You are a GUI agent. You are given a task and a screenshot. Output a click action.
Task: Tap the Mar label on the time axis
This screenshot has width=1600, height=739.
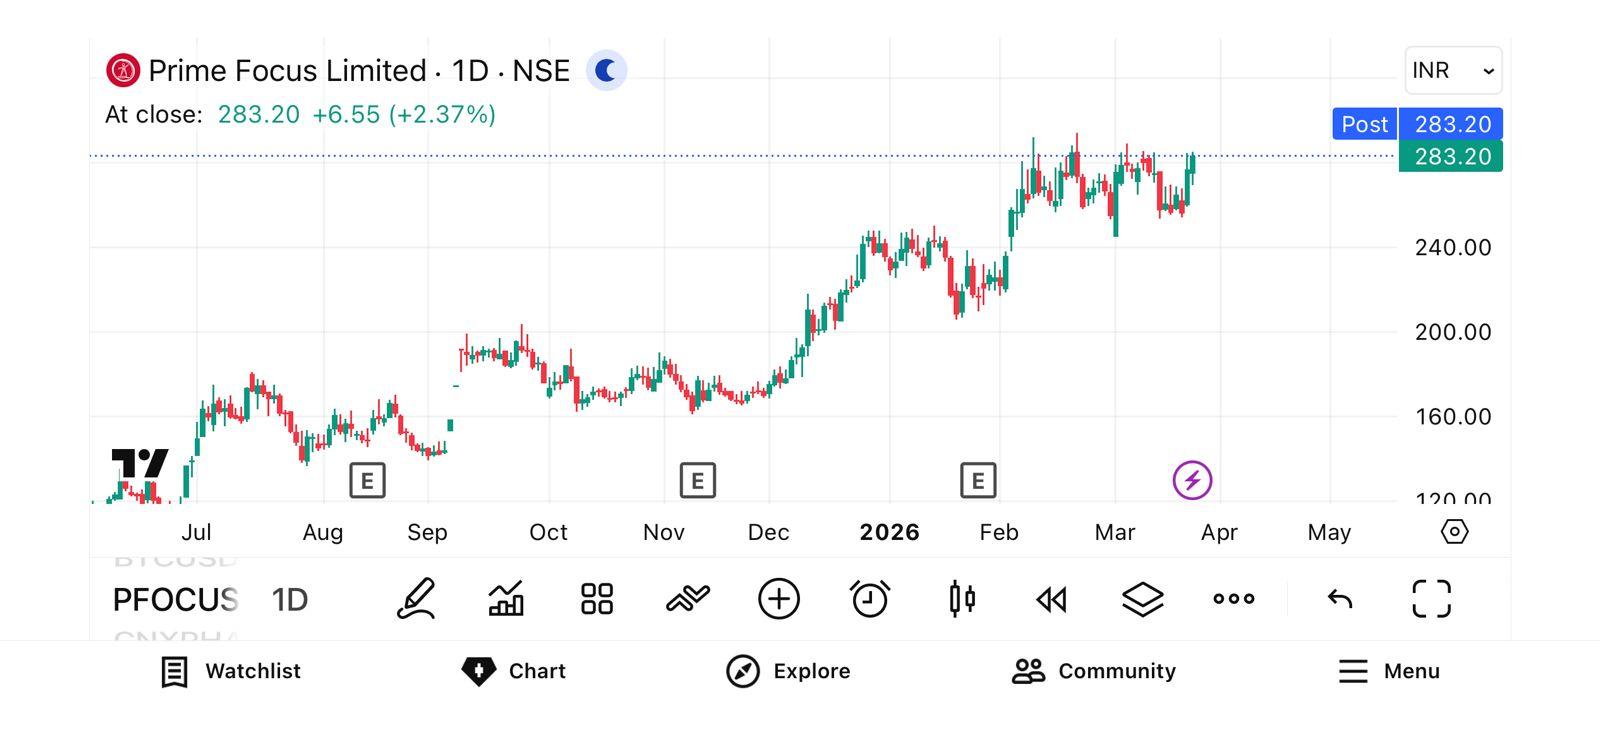[1115, 532]
